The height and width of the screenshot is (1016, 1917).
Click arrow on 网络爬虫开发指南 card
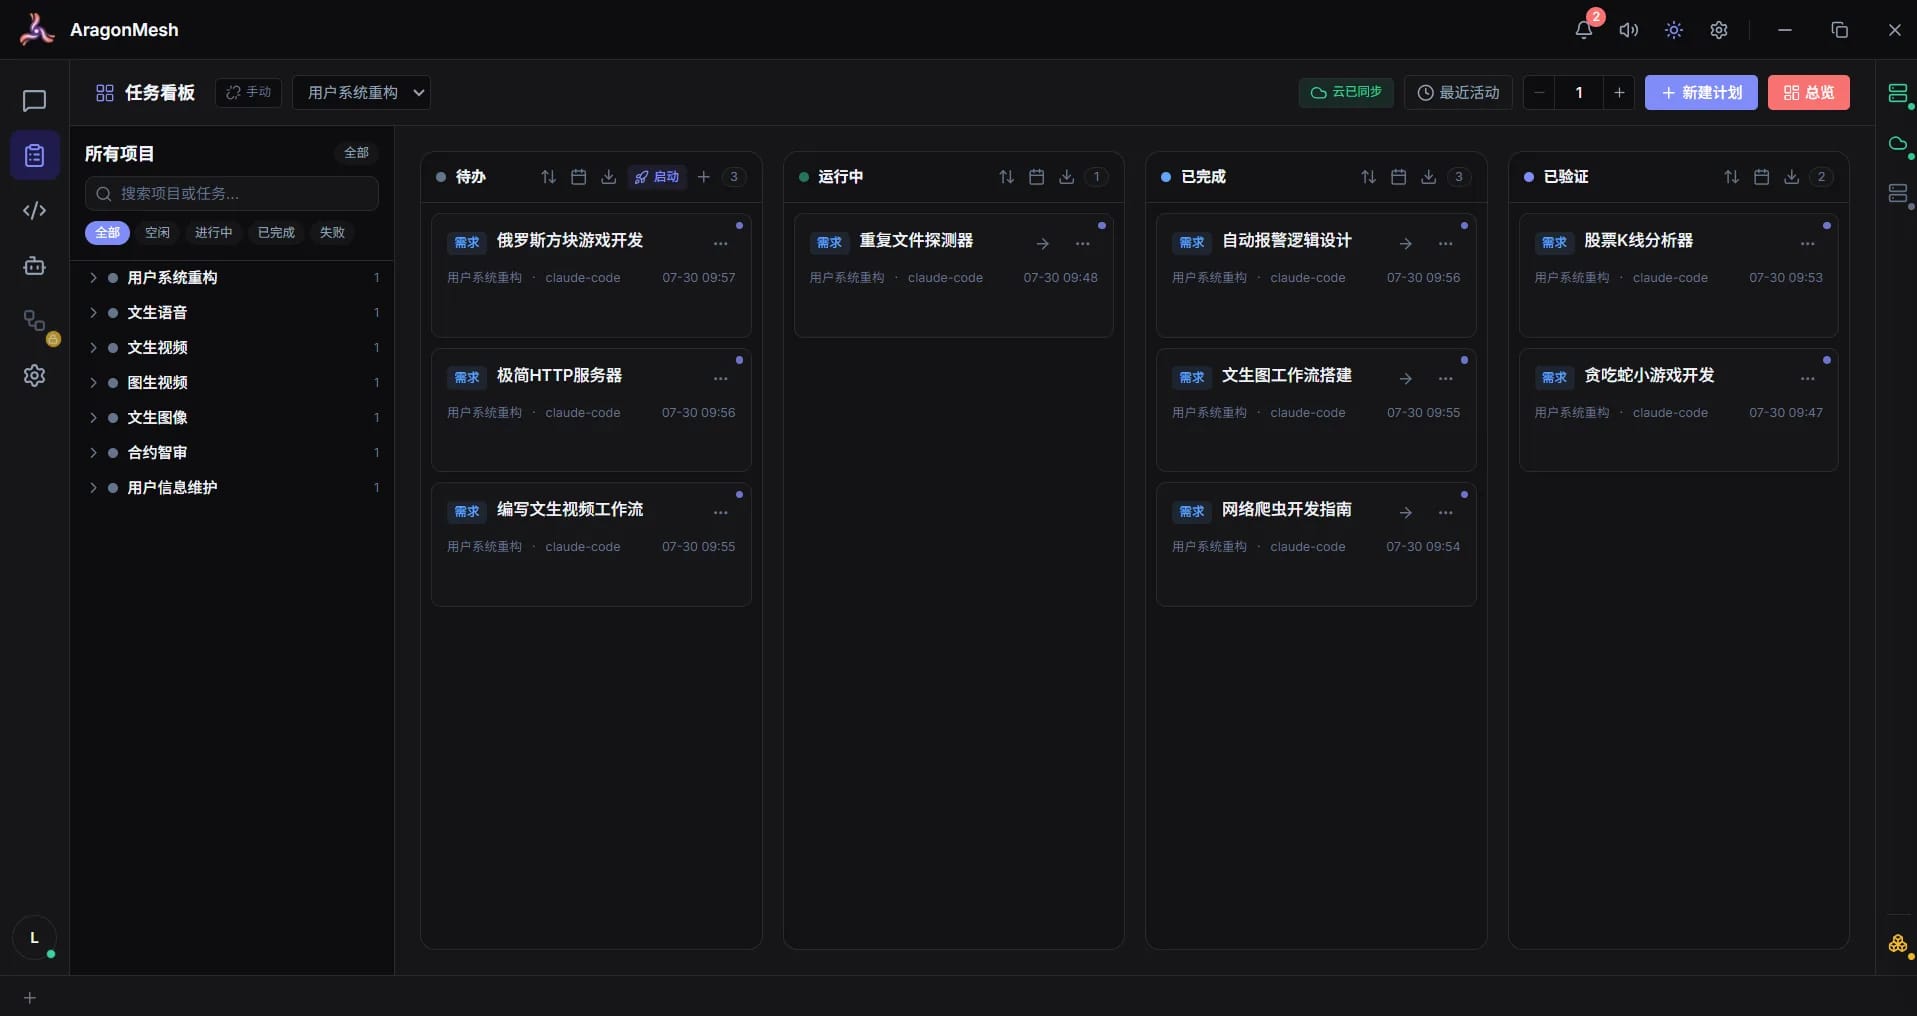[x=1405, y=512]
